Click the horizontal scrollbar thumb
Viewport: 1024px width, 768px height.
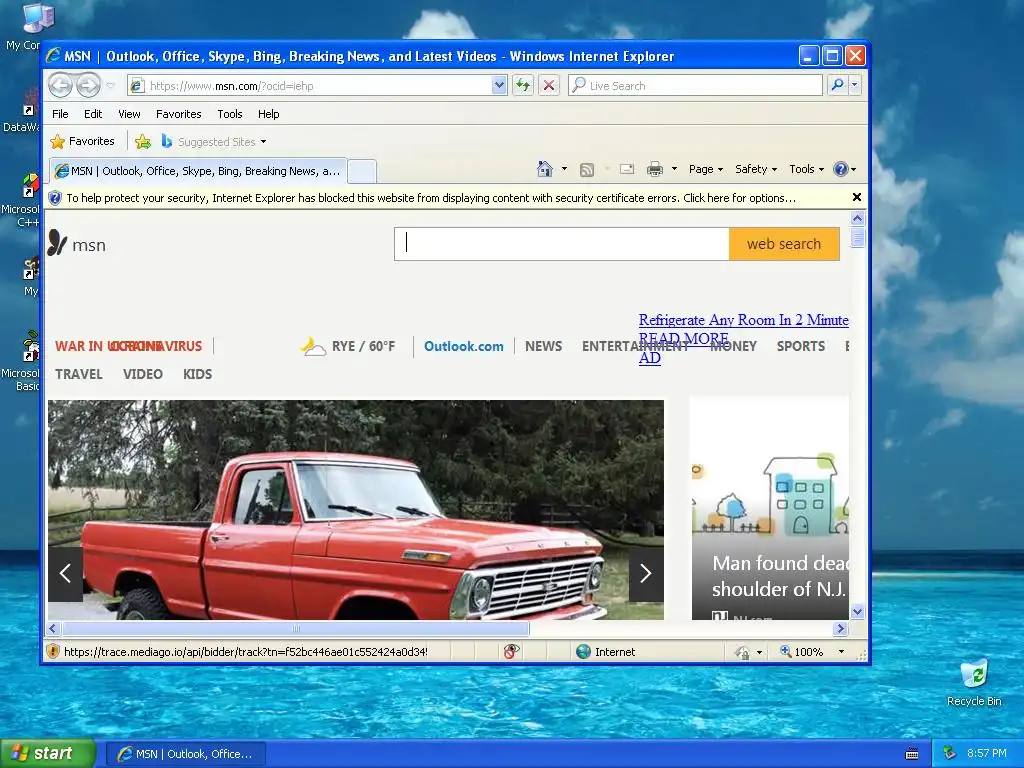[296, 628]
